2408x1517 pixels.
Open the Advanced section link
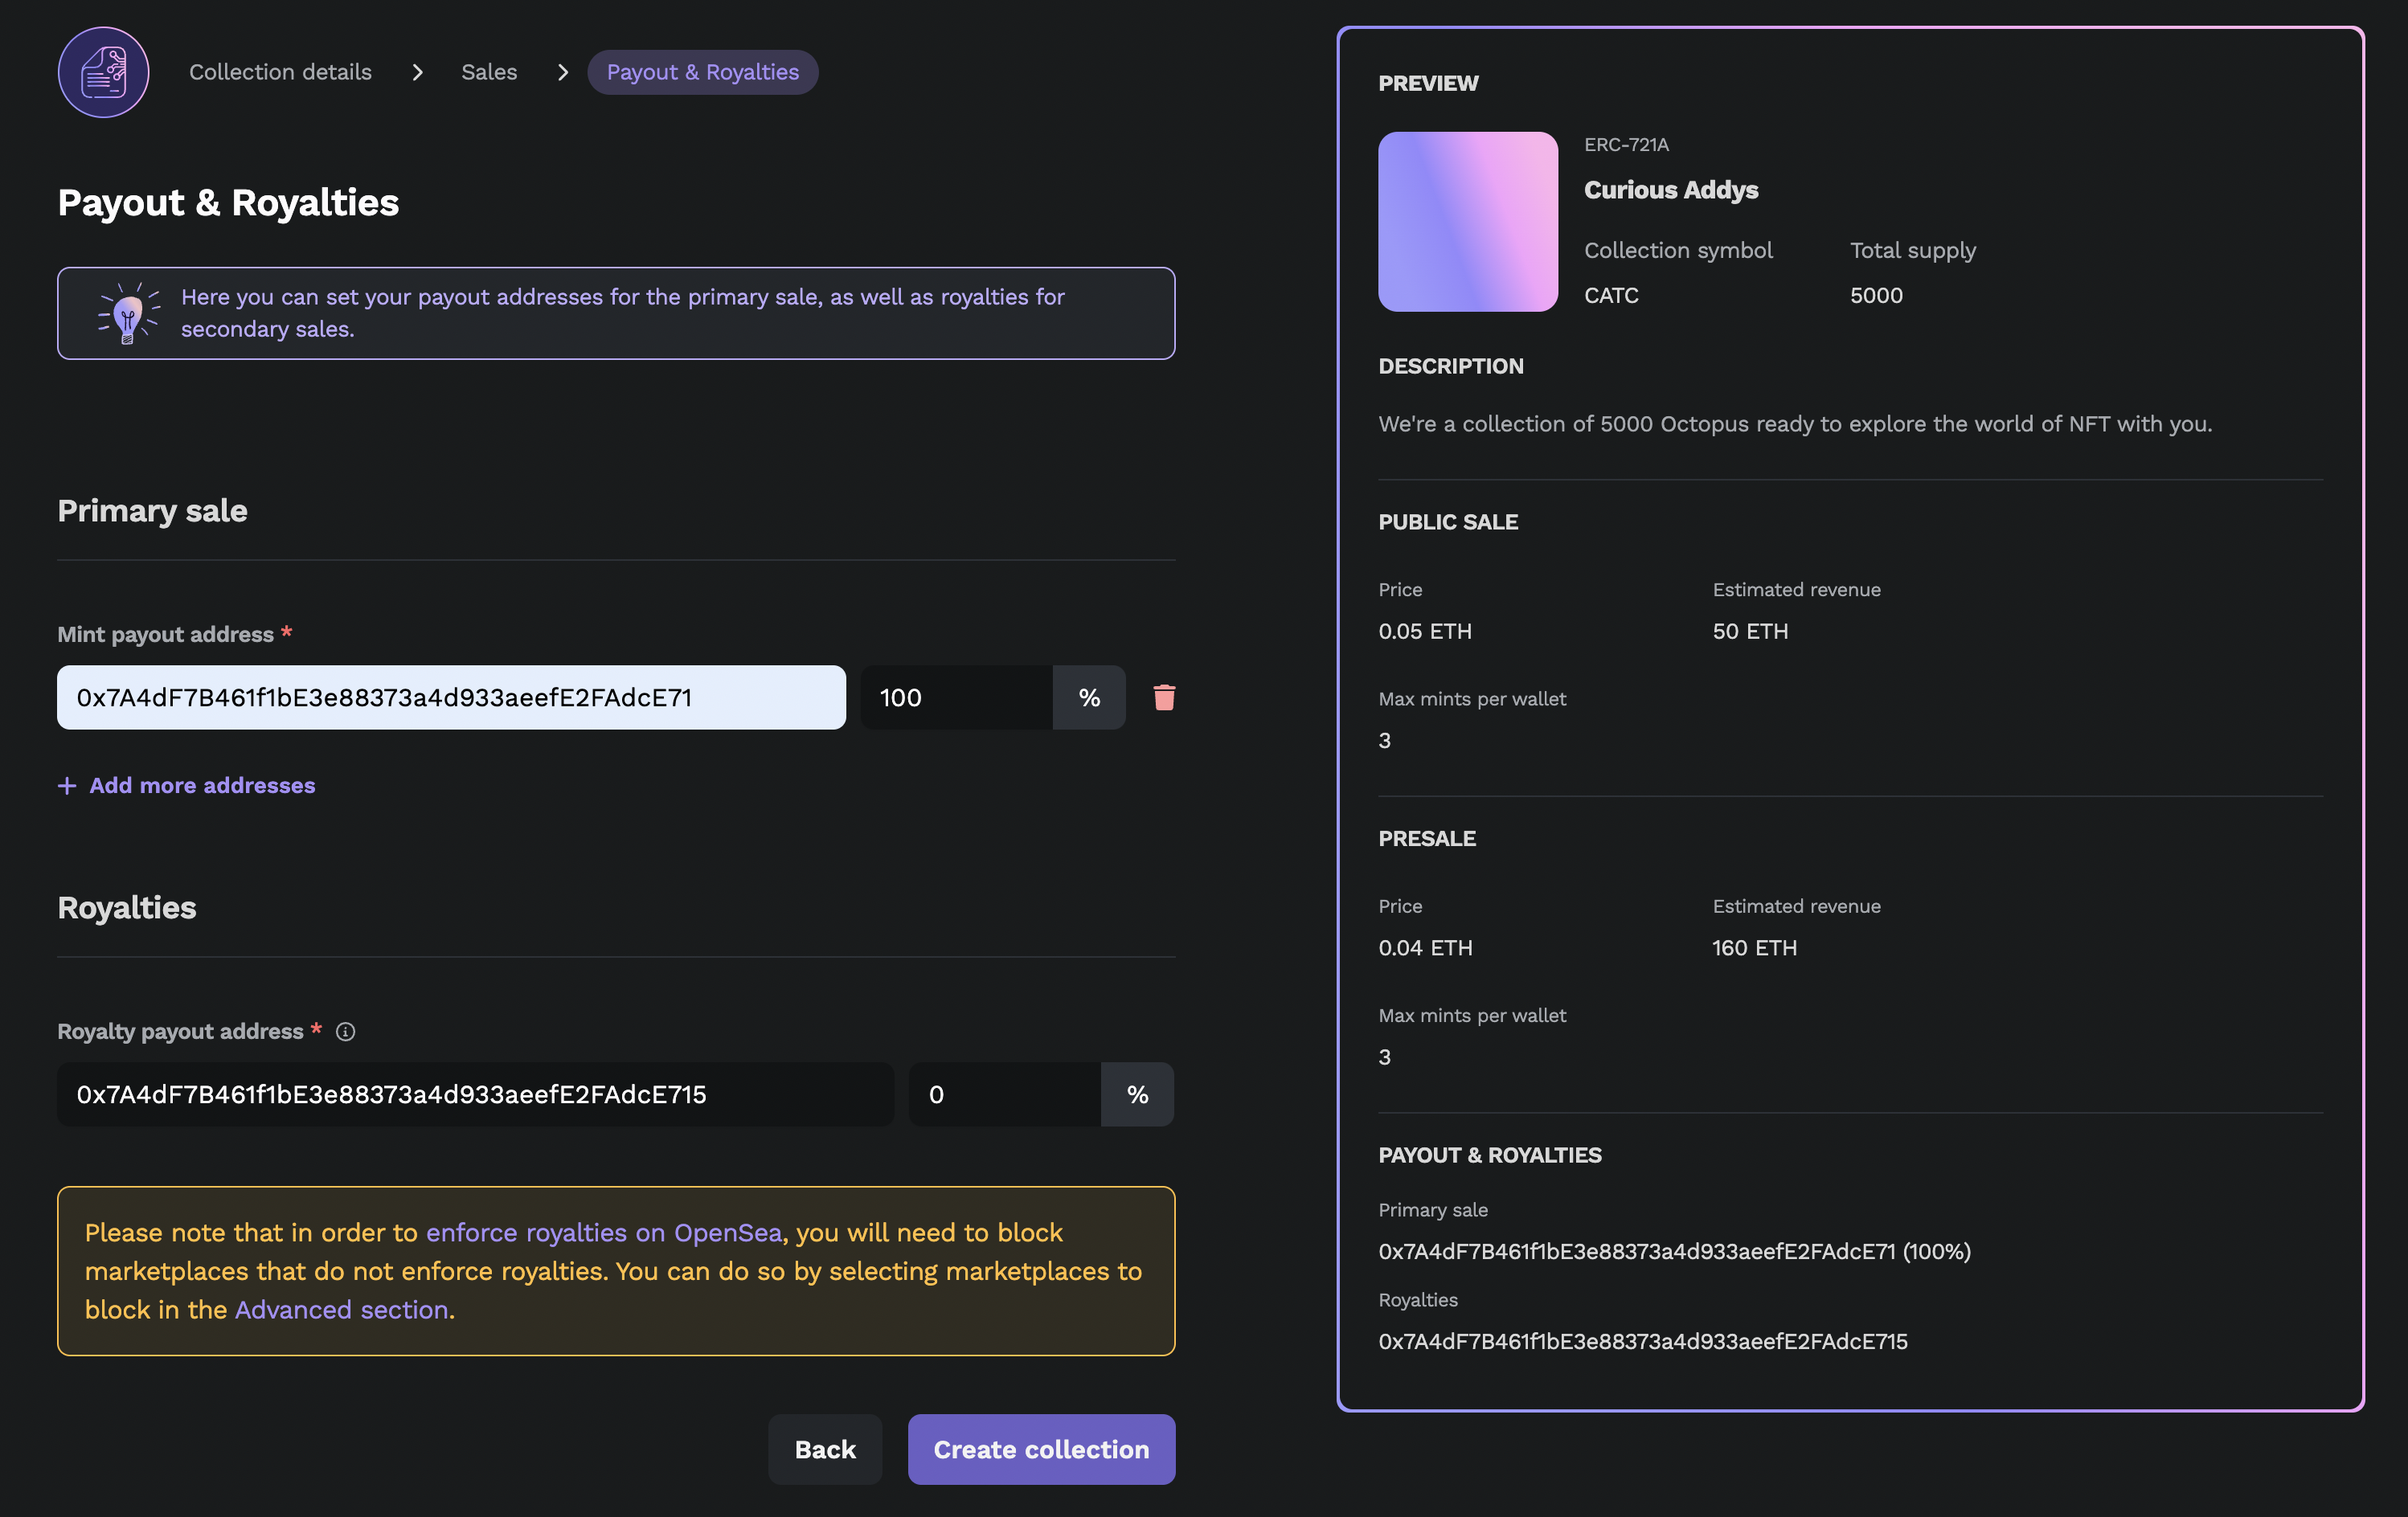[x=341, y=1309]
